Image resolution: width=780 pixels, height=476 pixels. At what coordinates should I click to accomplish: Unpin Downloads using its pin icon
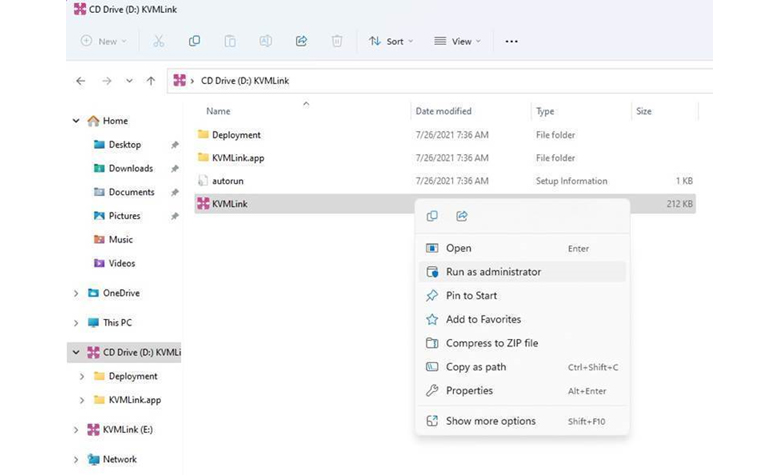tap(175, 169)
